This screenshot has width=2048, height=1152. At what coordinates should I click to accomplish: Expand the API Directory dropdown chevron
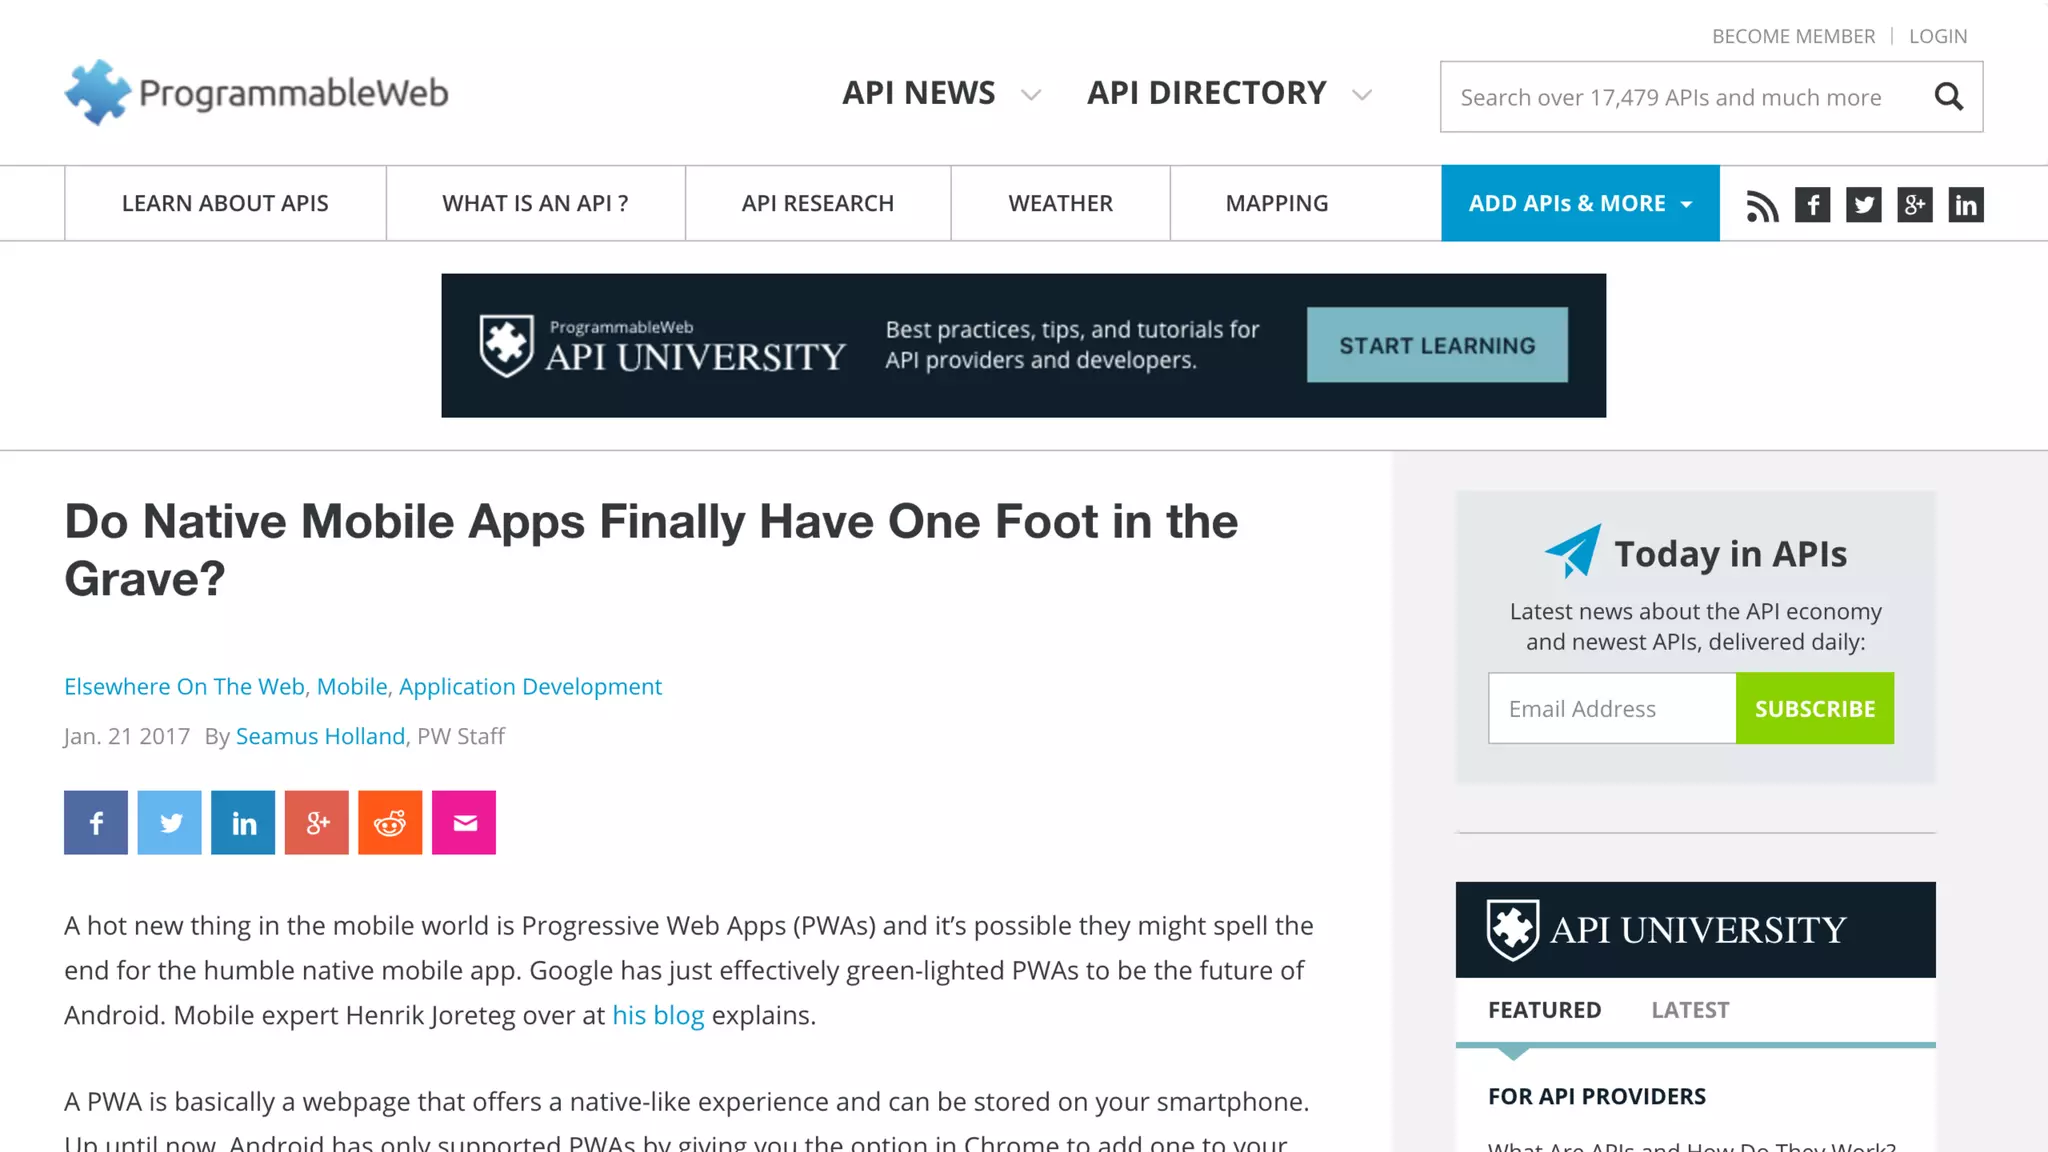pyautogui.click(x=1361, y=95)
